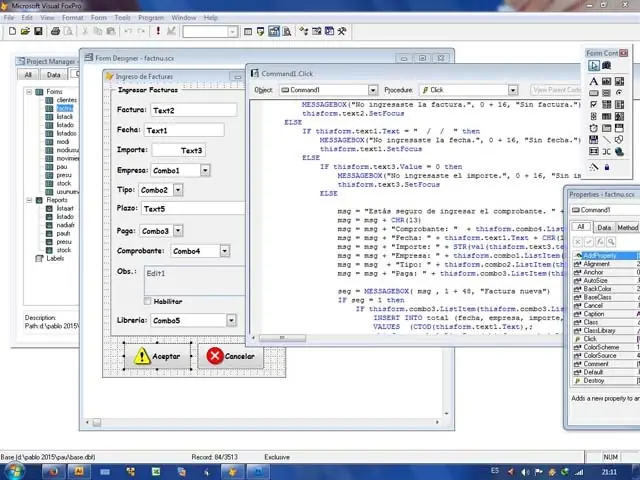This screenshot has height=480, width=640.
Task: Click the Obs. Edit1 edit box
Action: (x=195, y=281)
